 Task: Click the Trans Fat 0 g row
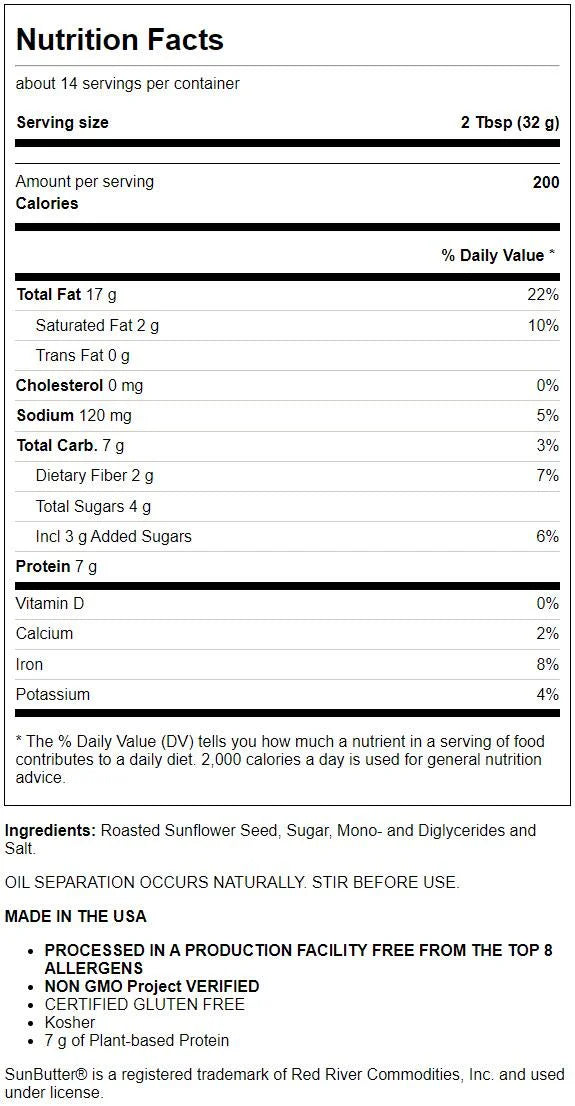click(288, 356)
